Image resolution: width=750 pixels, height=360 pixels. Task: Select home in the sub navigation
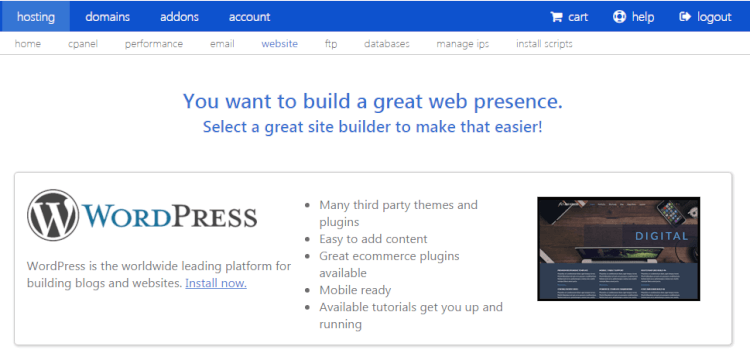28,44
